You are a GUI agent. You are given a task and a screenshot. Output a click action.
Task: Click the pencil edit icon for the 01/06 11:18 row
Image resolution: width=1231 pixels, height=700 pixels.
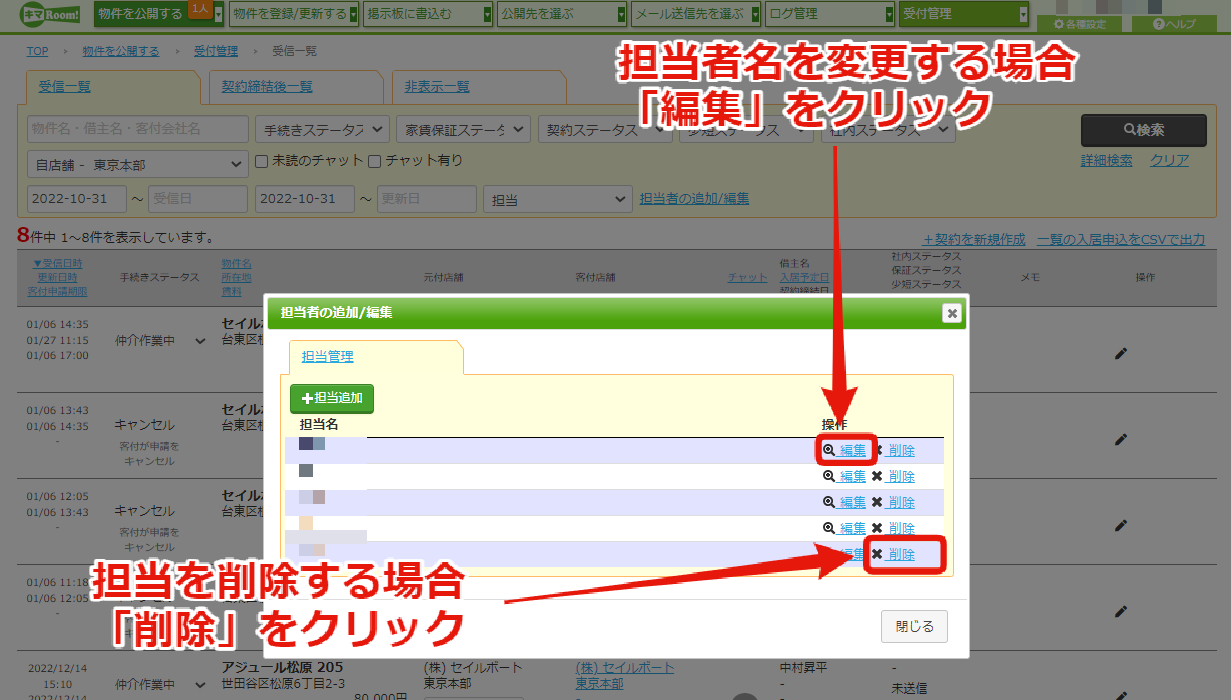click(1121, 611)
